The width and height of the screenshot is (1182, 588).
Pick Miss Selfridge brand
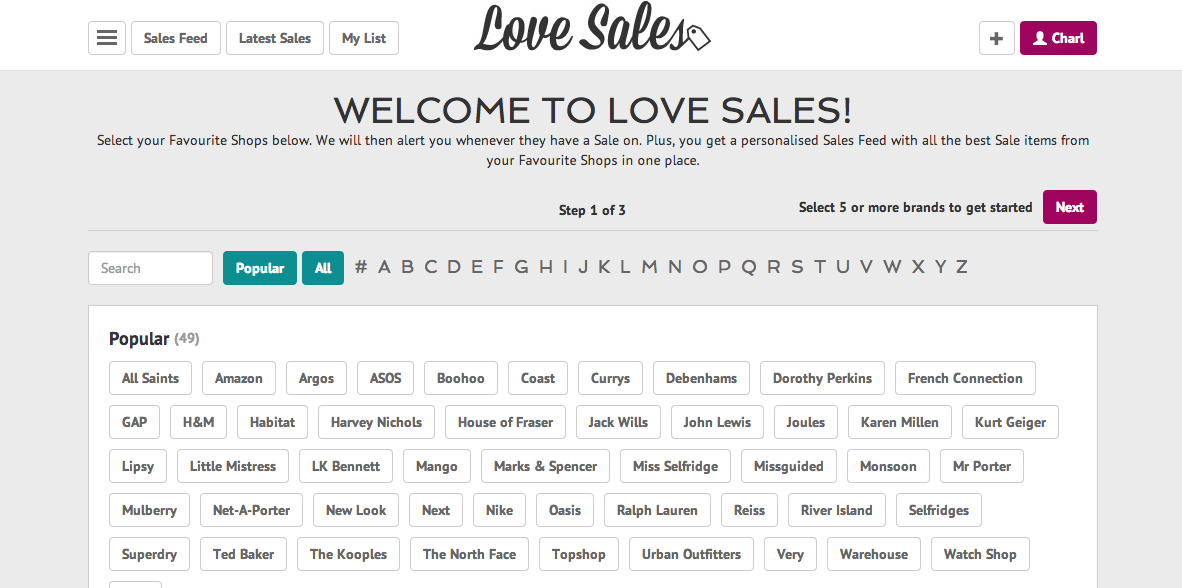pos(675,466)
